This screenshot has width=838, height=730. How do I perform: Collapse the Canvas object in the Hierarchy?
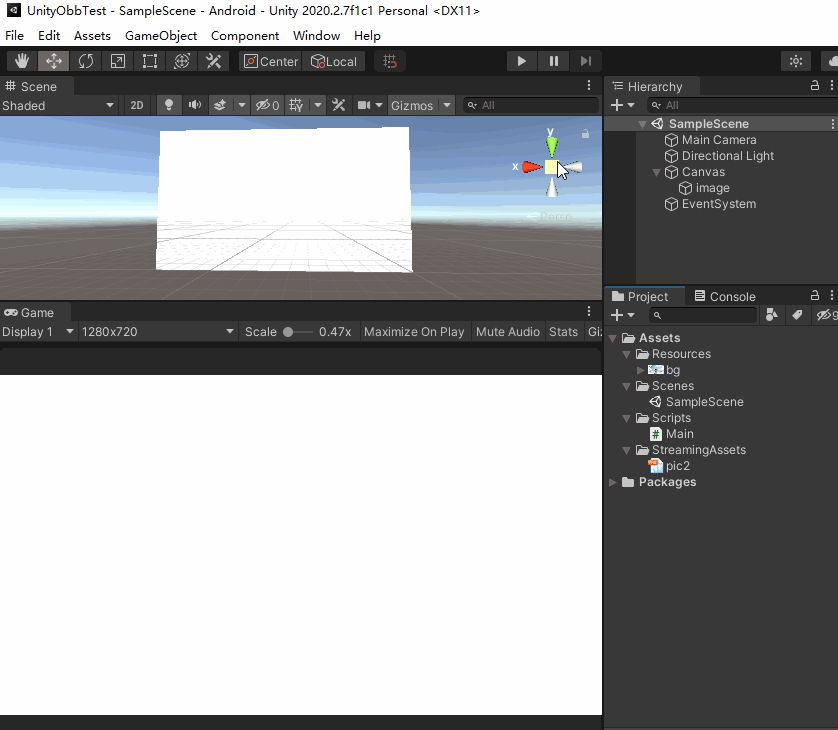pyautogui.click(x=657, y=171)
